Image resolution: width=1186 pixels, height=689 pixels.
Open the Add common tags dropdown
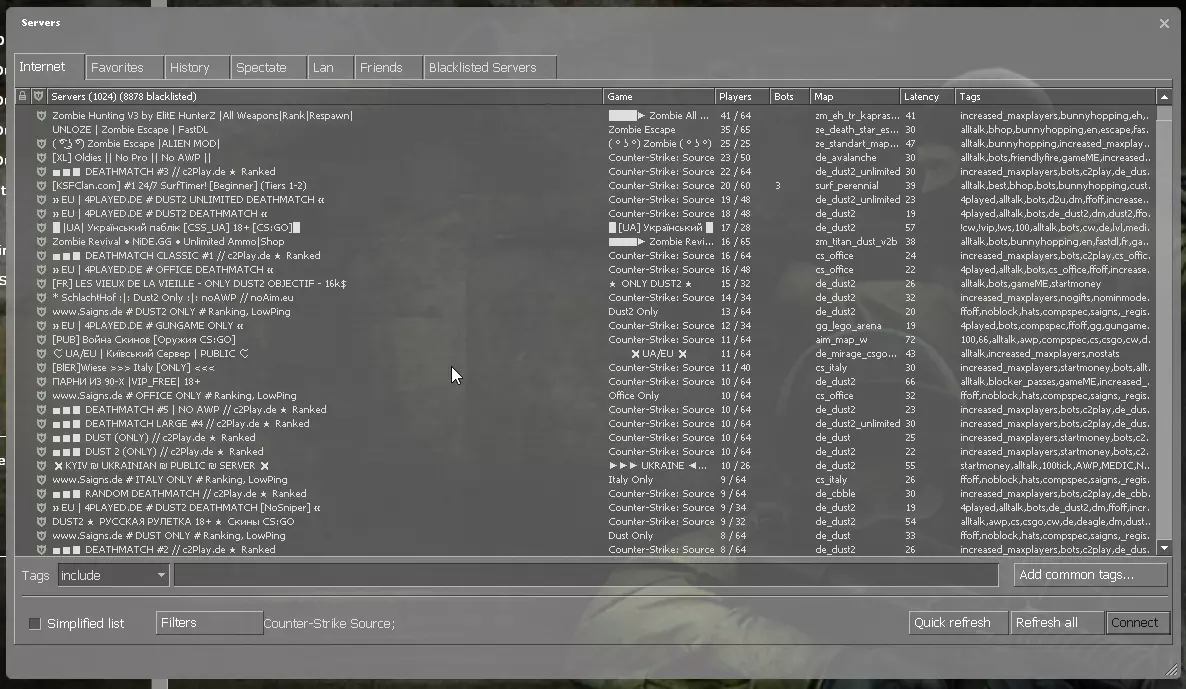click(1090, 575)
